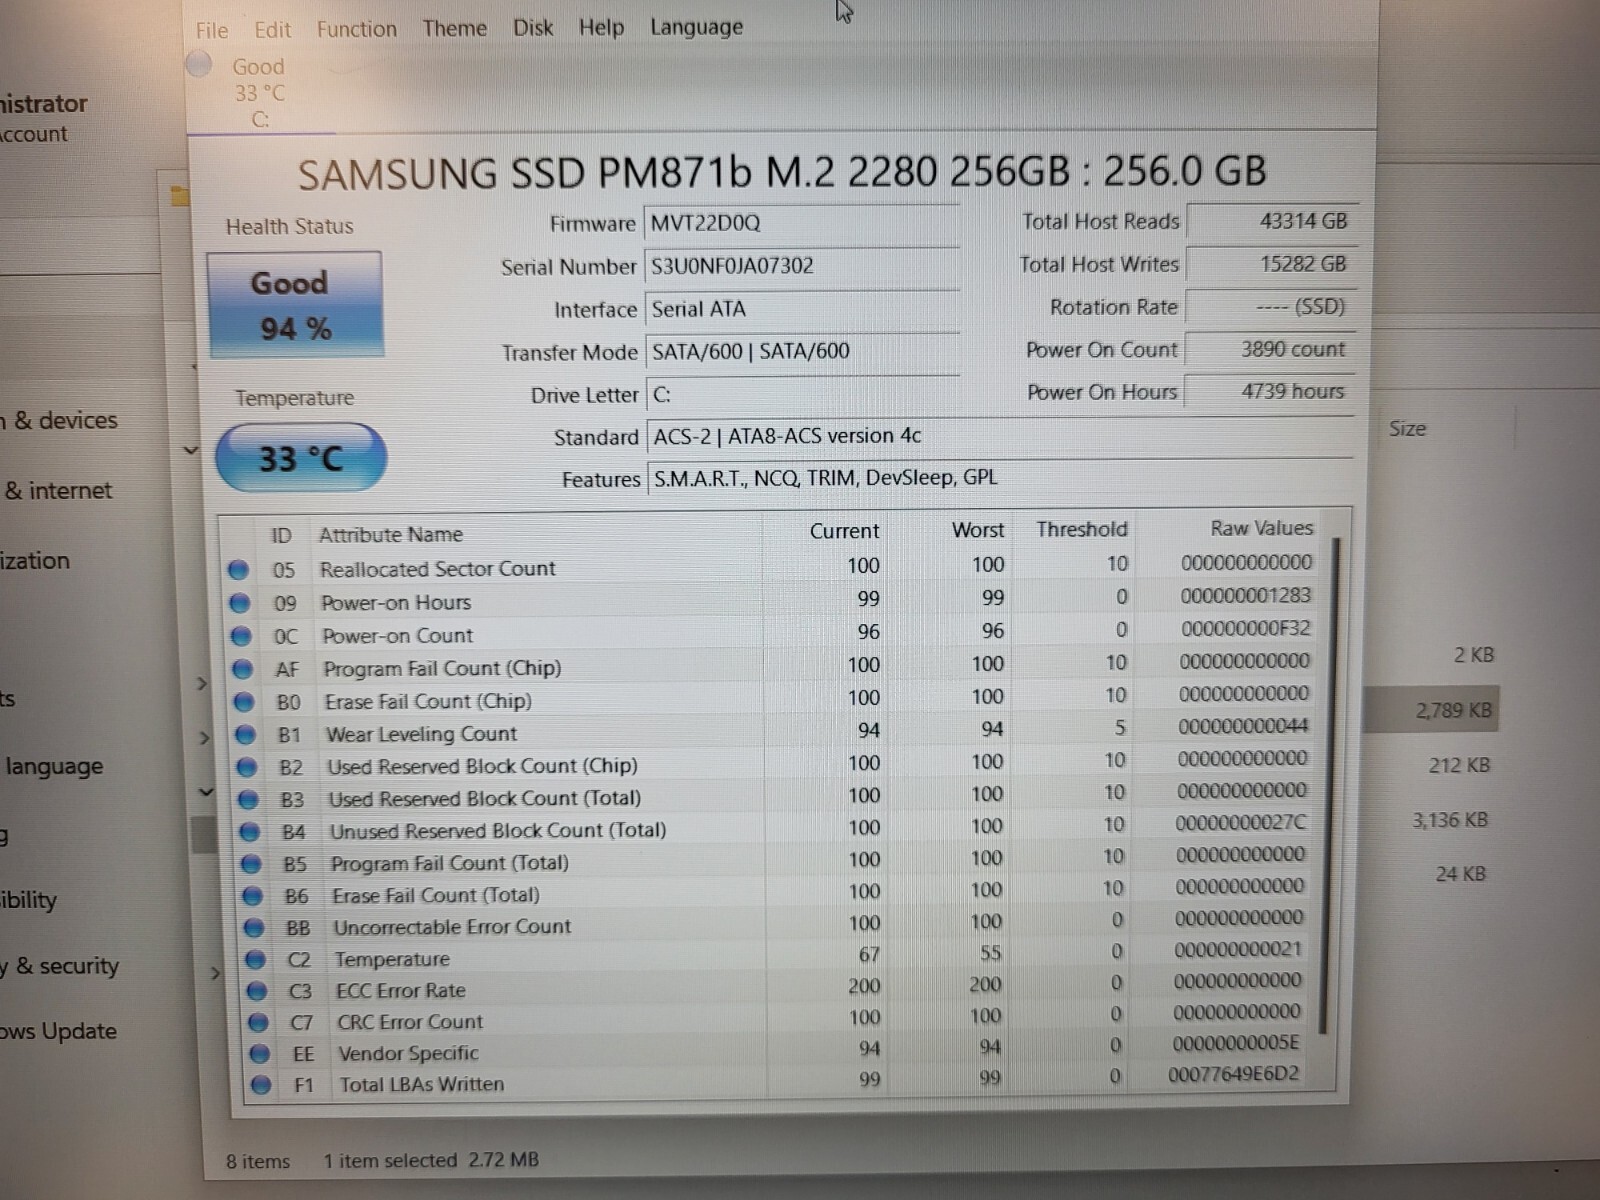The width and height of the screenshot is (1600, 1200).
Task: Select the Wear Leveling Count attribute name
Action: tap(421, 734)
